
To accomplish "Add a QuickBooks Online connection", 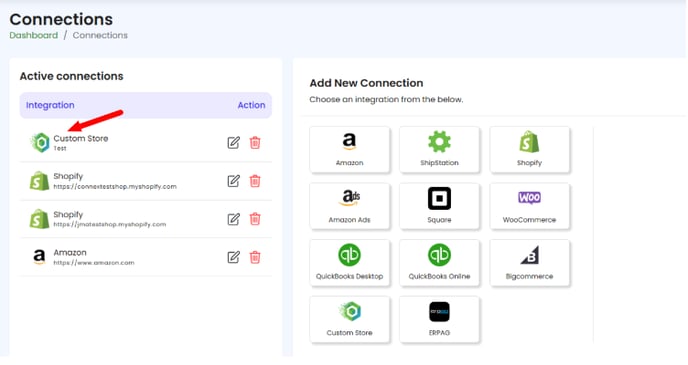I will click(439, 263).
